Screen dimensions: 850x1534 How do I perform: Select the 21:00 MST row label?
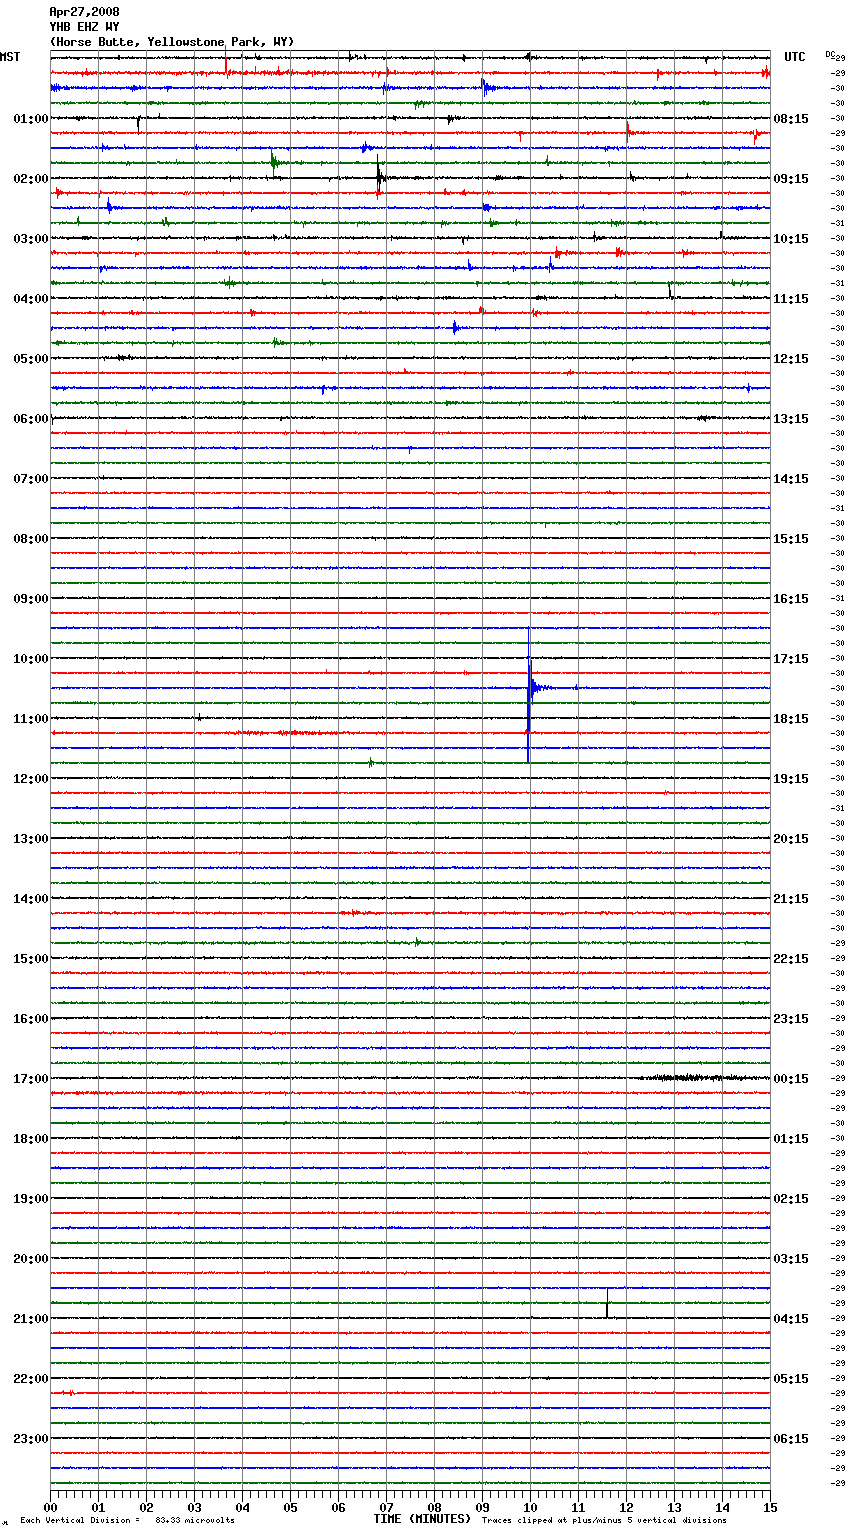[31, 1319]
